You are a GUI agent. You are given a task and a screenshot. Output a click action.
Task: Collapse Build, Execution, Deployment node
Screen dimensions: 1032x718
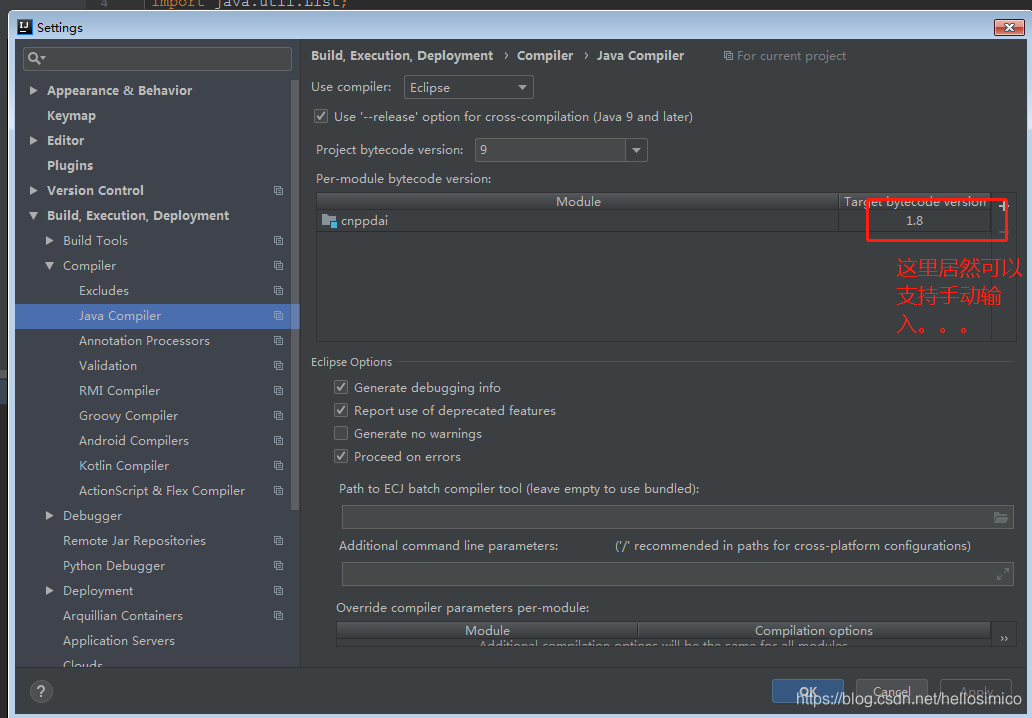(34, 215)
